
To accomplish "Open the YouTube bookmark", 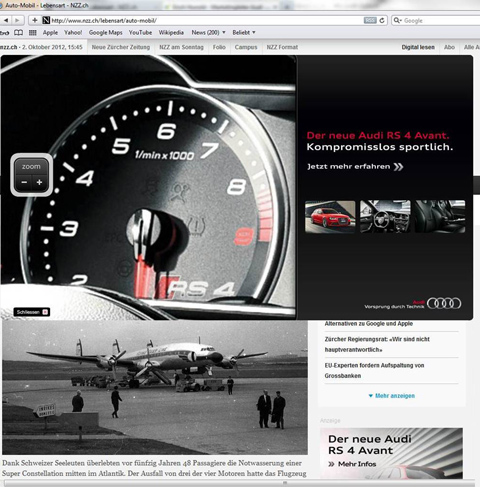I will tap(140, 33).
